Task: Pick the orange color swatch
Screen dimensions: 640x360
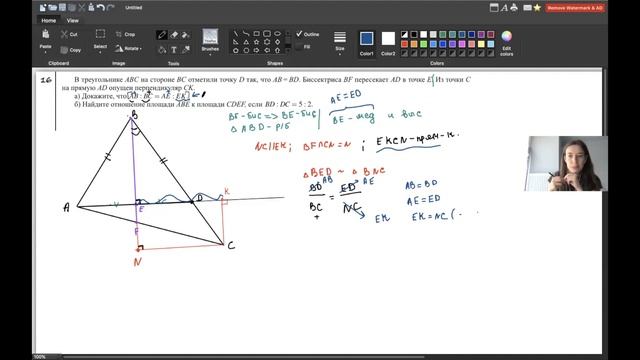Action: (414, 44)
